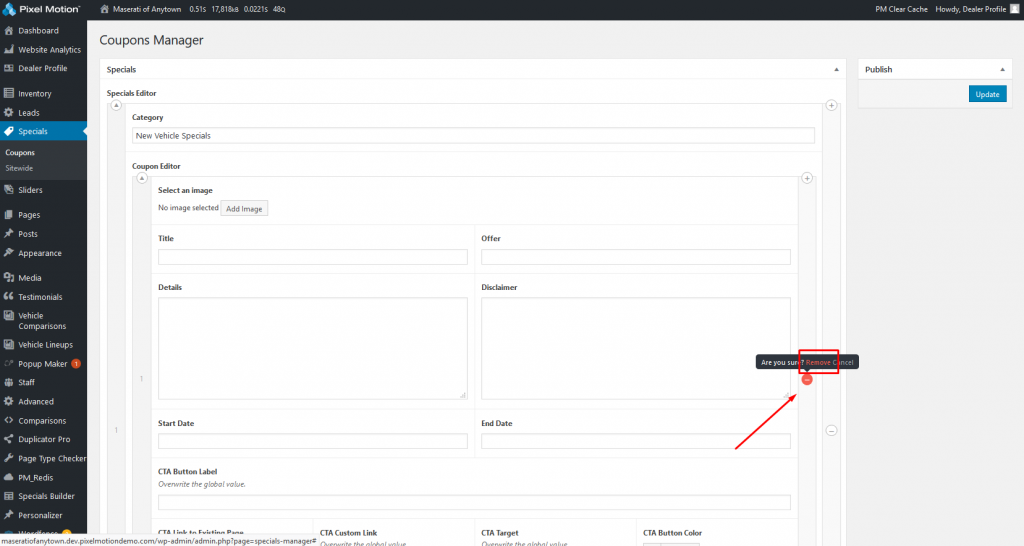Viewport: 1024px width, 546px height.
Task: Click the Vehicle Lineups icon
Action: click(x=8, y=345)
